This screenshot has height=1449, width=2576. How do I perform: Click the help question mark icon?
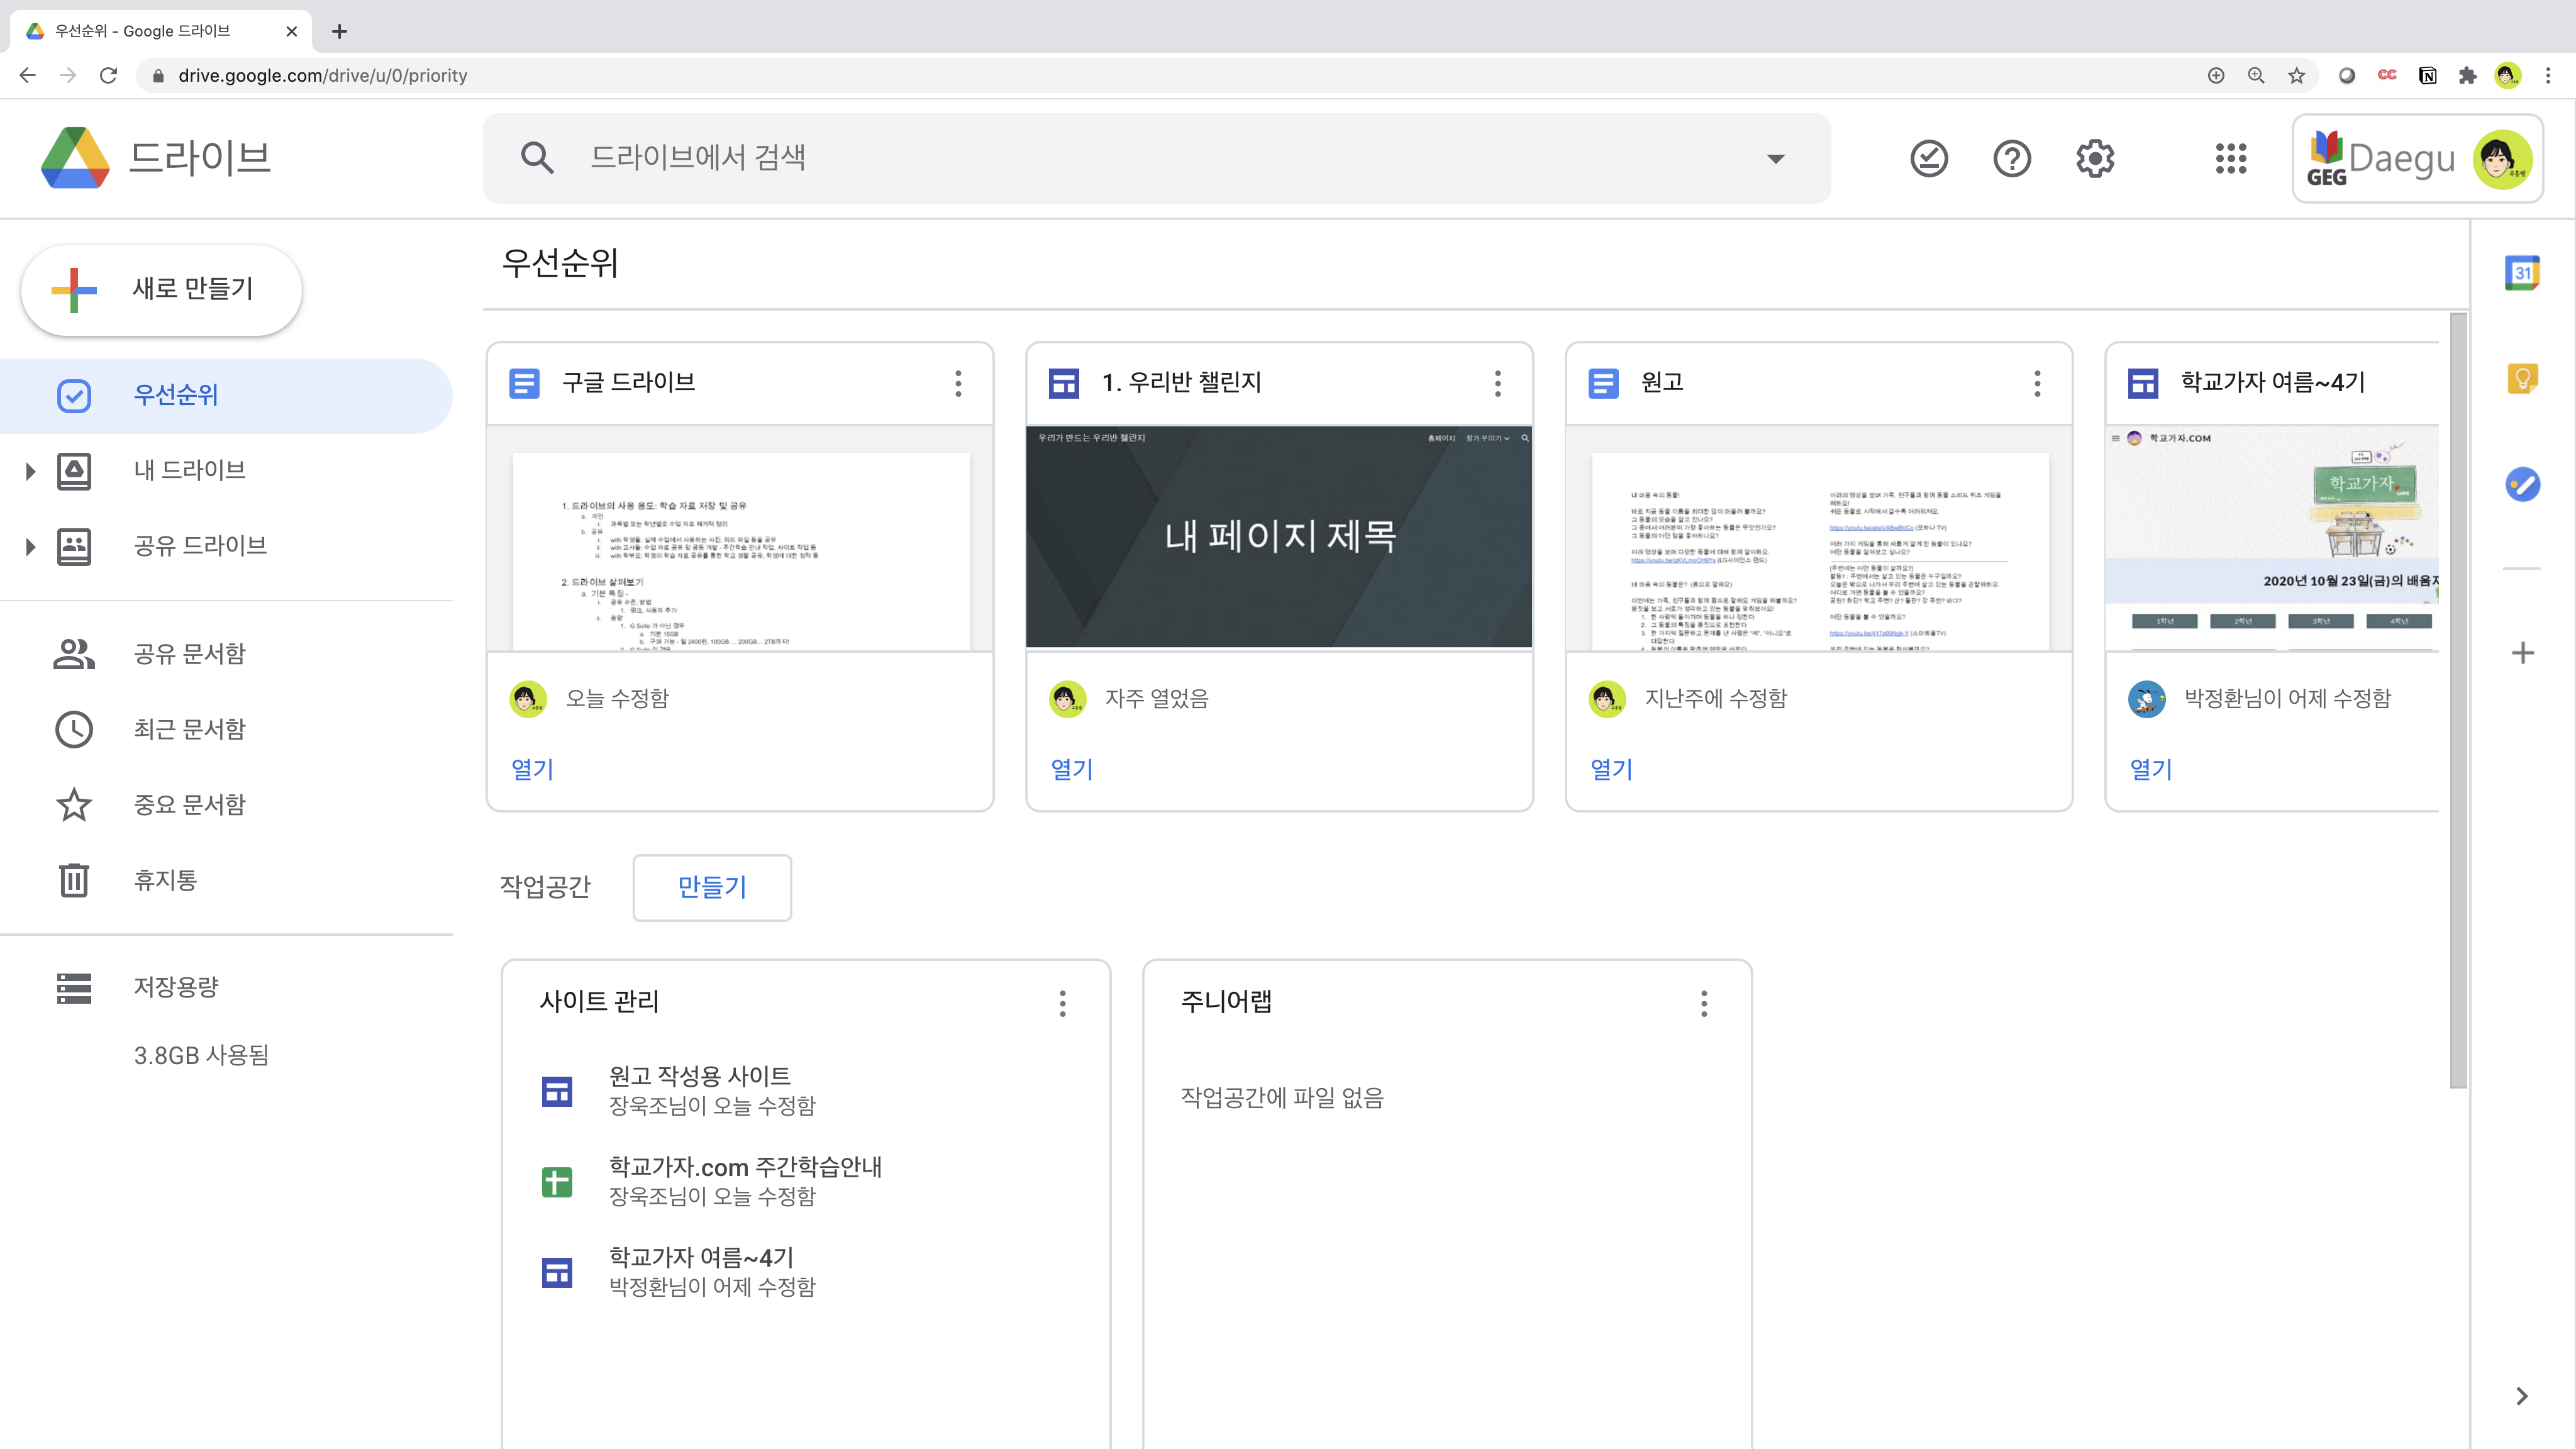coord(2011,158)
